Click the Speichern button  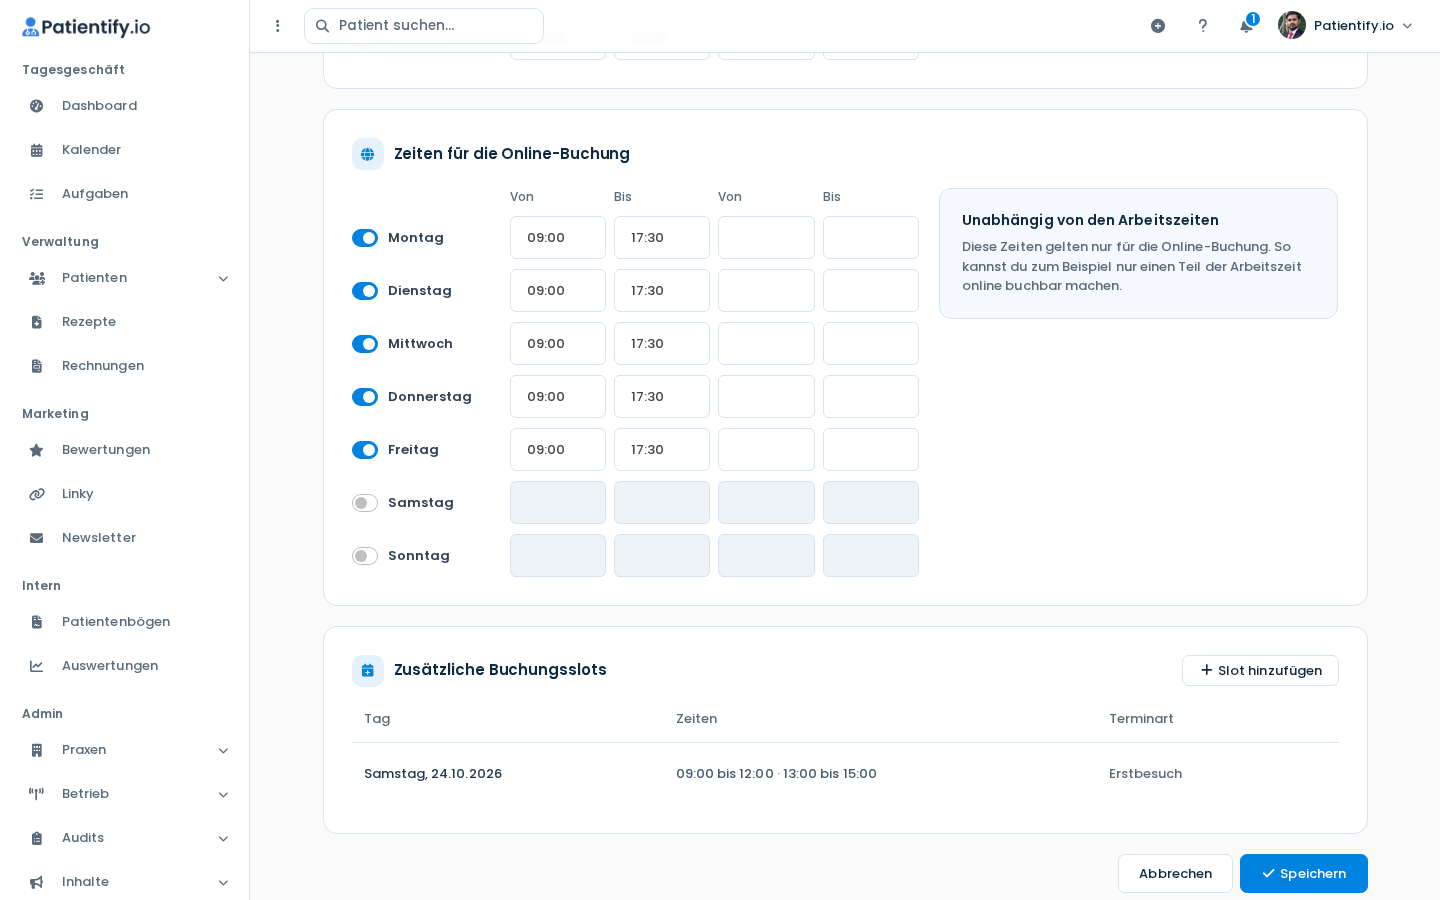click(x=1304, y=874)
